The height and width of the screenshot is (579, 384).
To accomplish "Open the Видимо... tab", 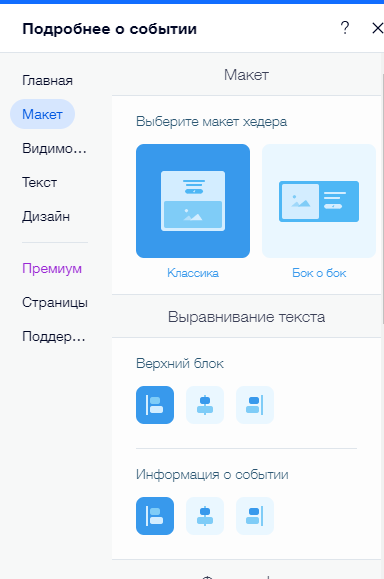I will pyautogui.click(x=54, y=148).
